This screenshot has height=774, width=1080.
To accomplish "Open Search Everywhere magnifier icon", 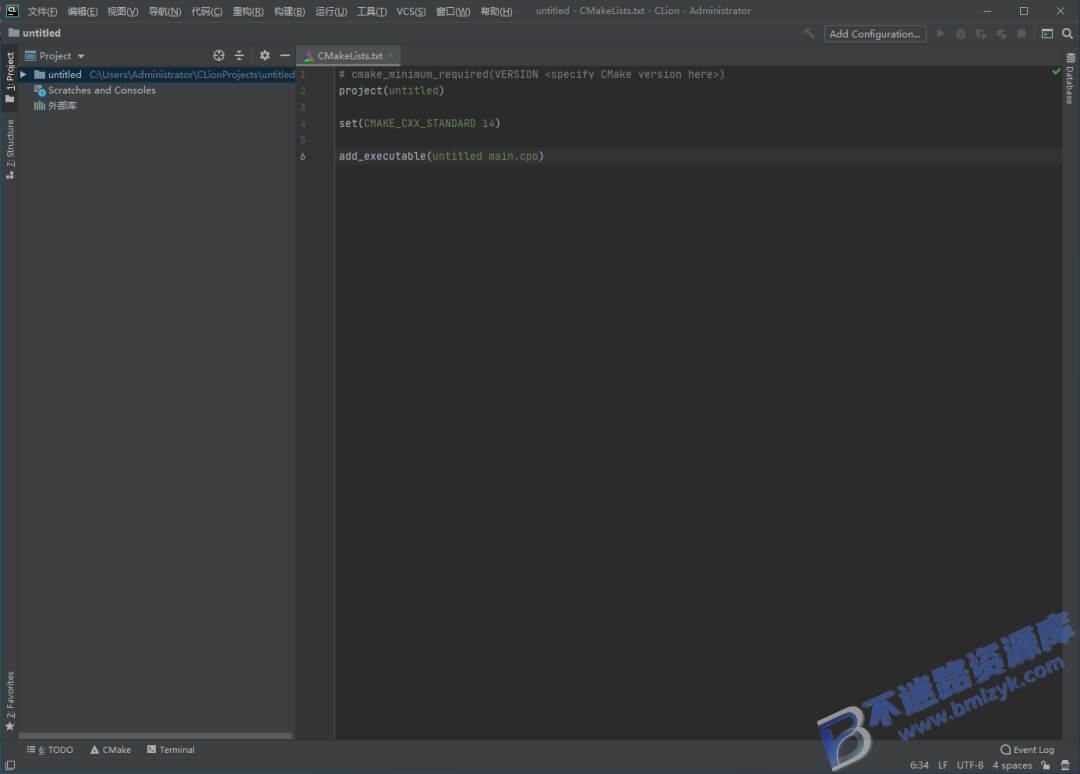I will (x=1067, y=34).
